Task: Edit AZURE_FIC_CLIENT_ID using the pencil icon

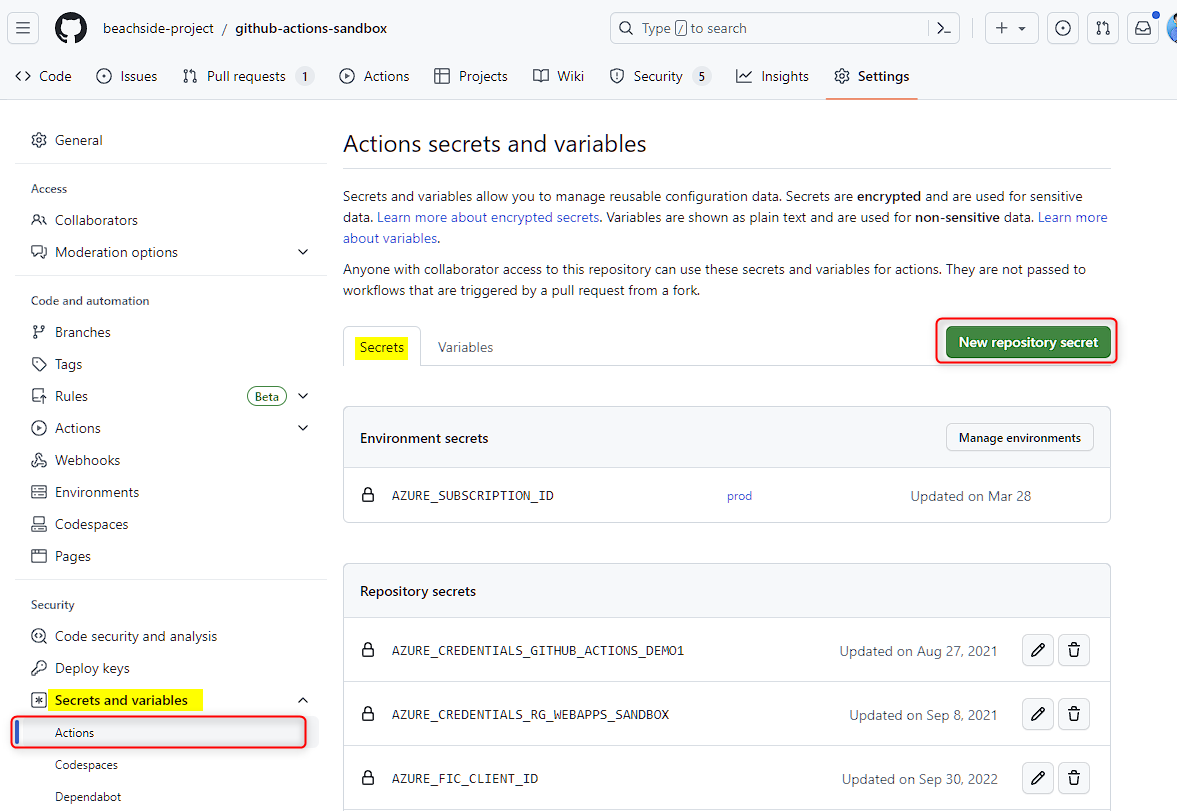Action: click(x=1037, y=778)
